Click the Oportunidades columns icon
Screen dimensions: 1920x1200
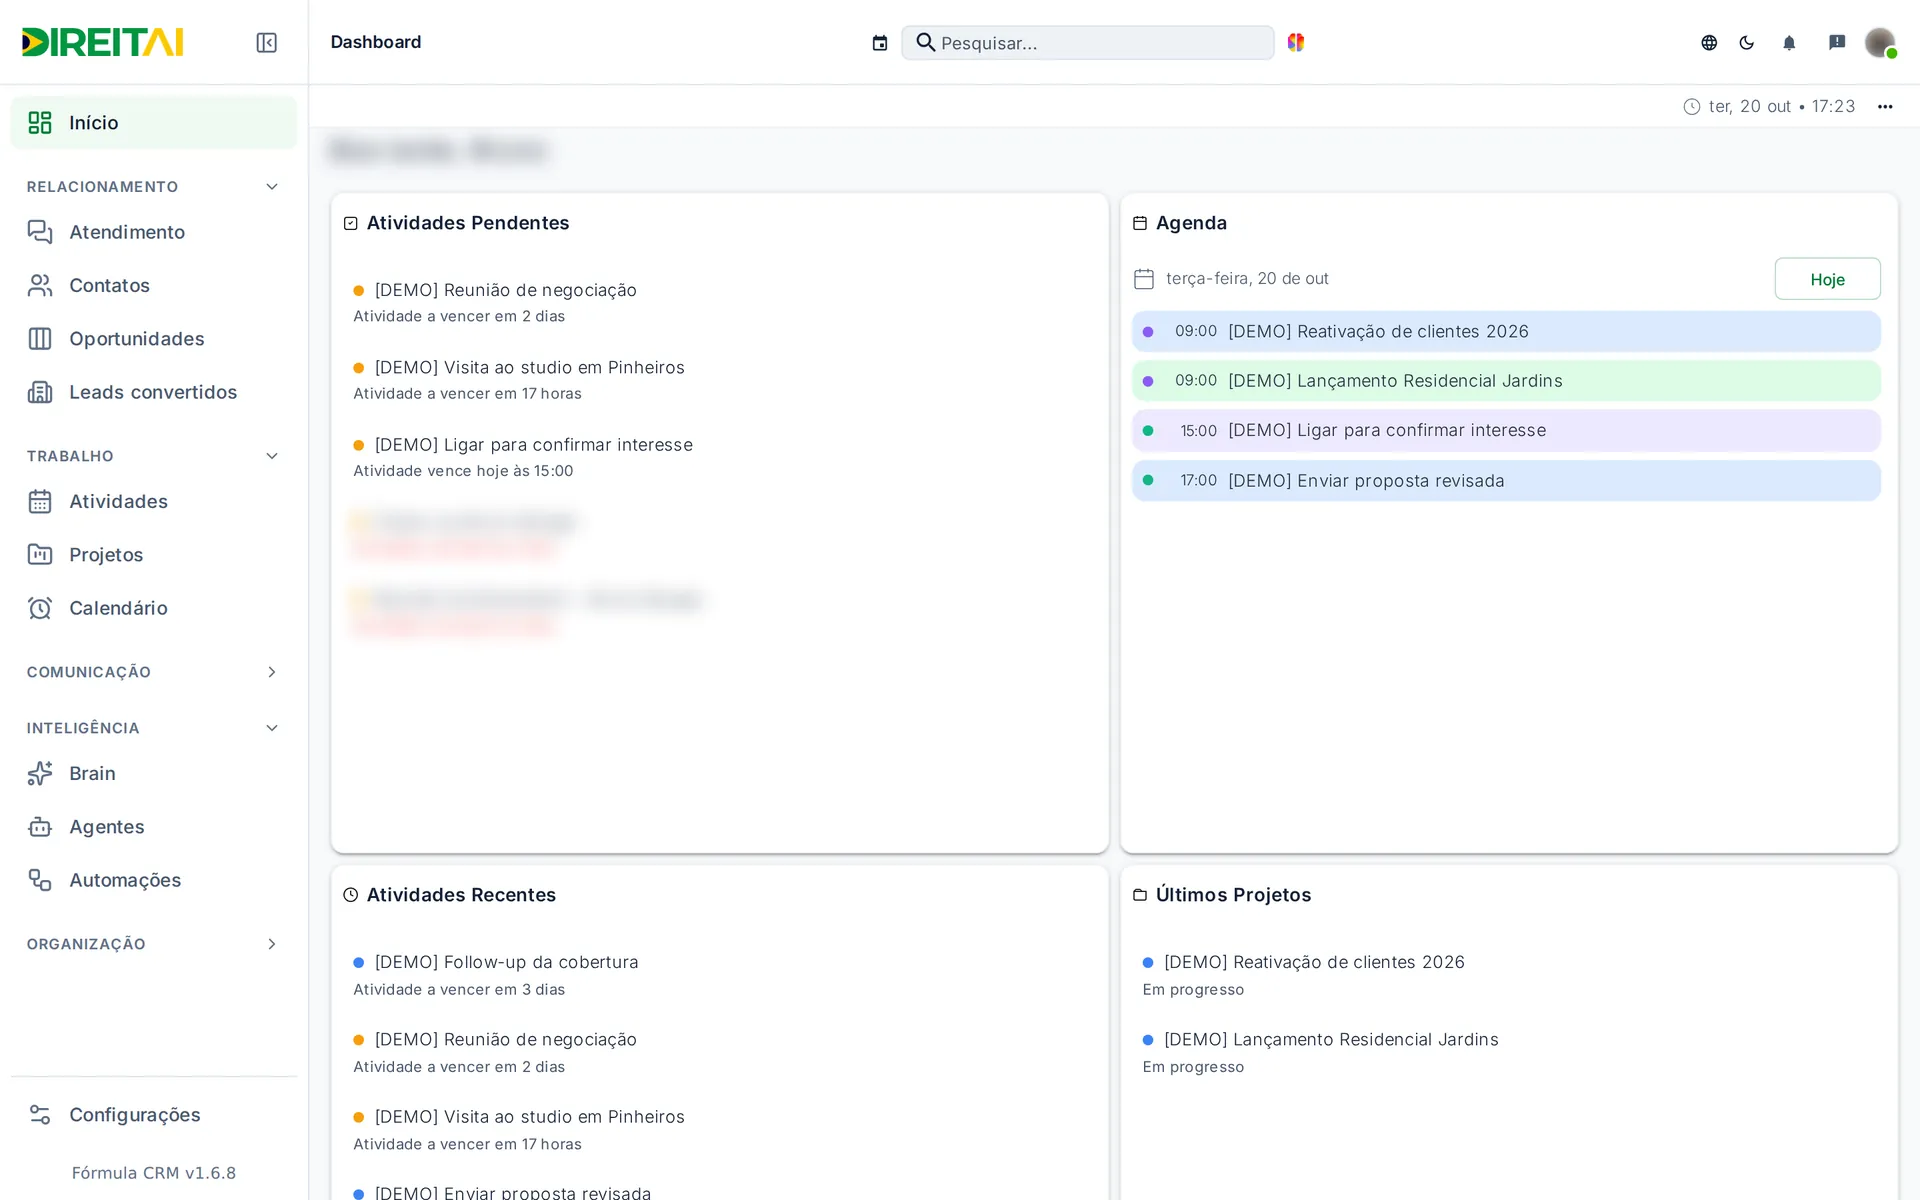coord(40,339)
